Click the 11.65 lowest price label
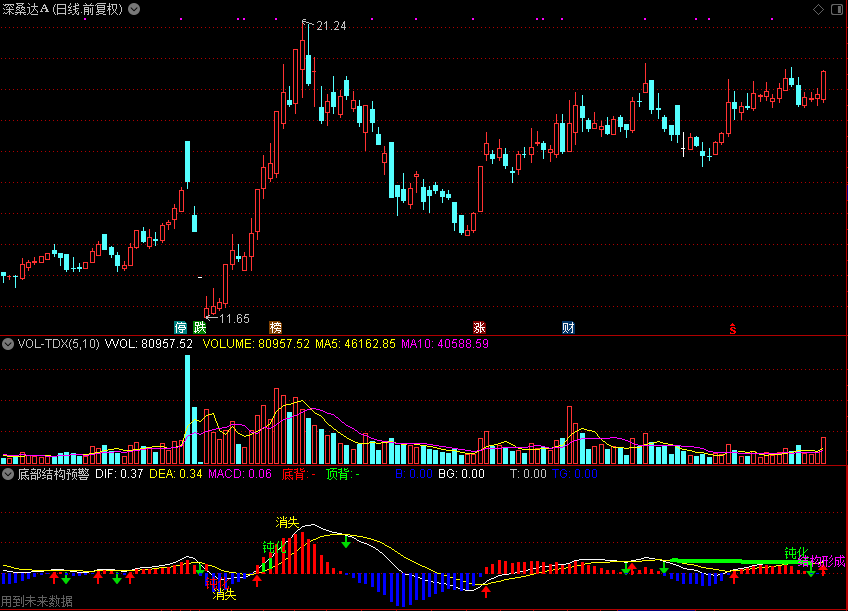The image size is (848, 611). pyautogui.click(x=234, y=318)
